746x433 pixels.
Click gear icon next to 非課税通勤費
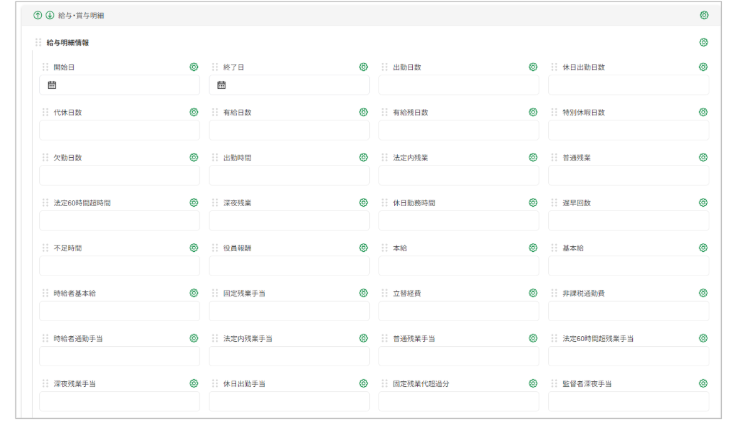(x=703, y=293)
